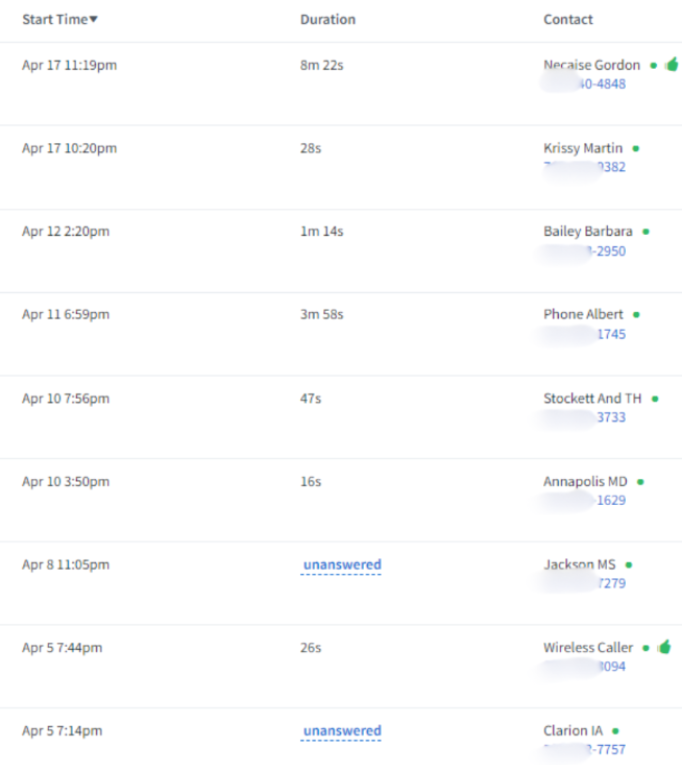Click the green dot next to Krissy Martin

[x=636, y=148]
